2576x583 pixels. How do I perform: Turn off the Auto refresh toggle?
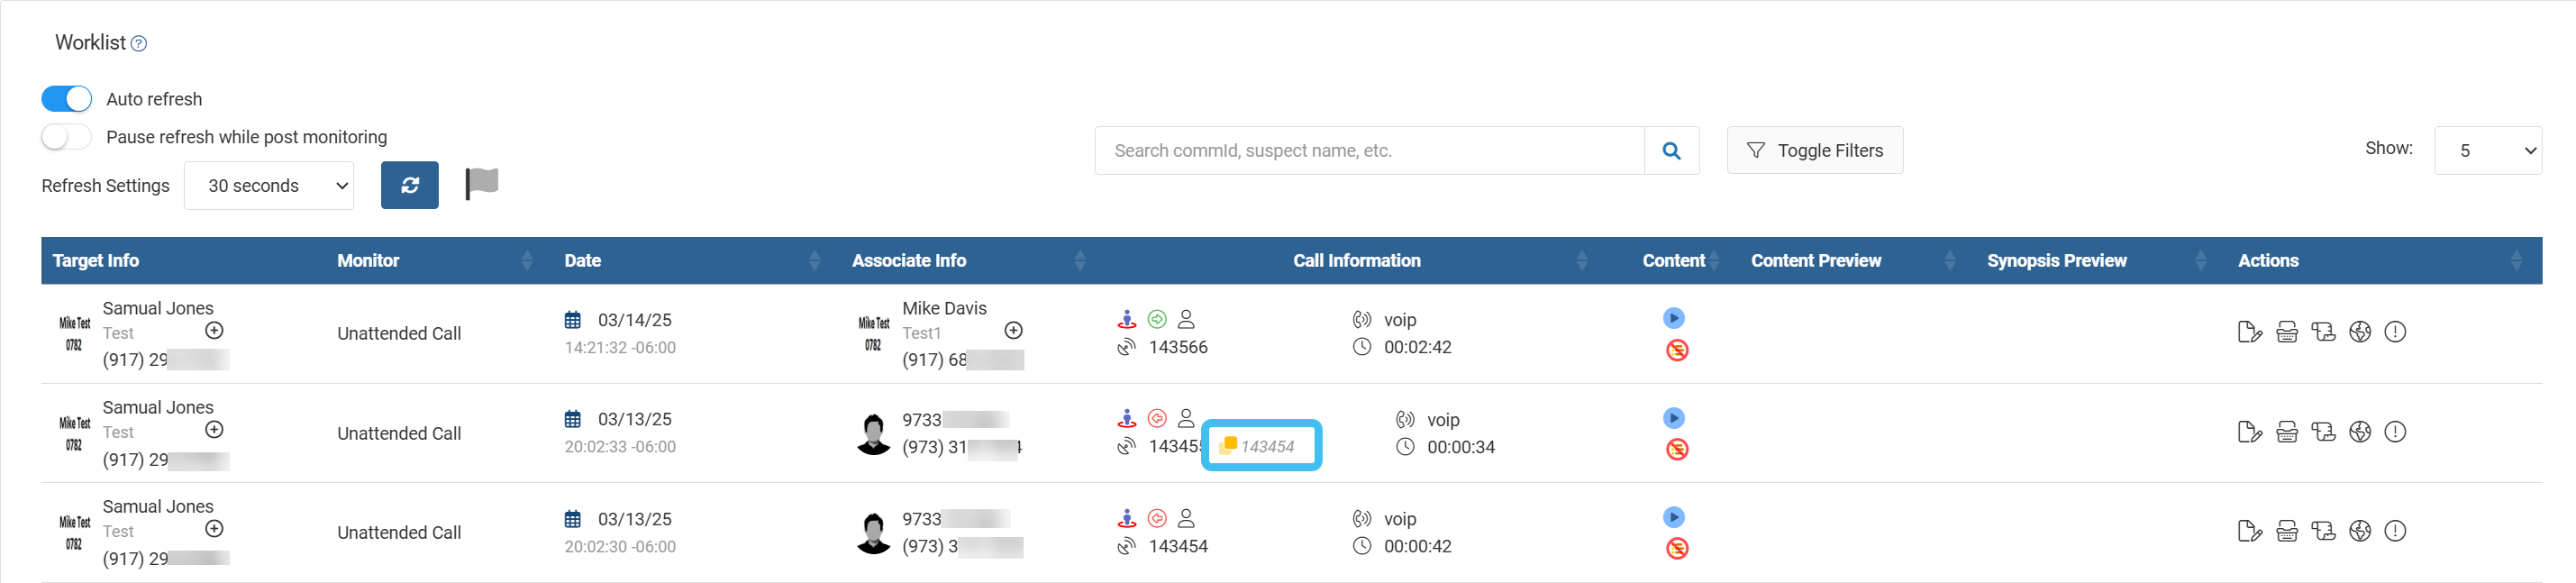66,99
